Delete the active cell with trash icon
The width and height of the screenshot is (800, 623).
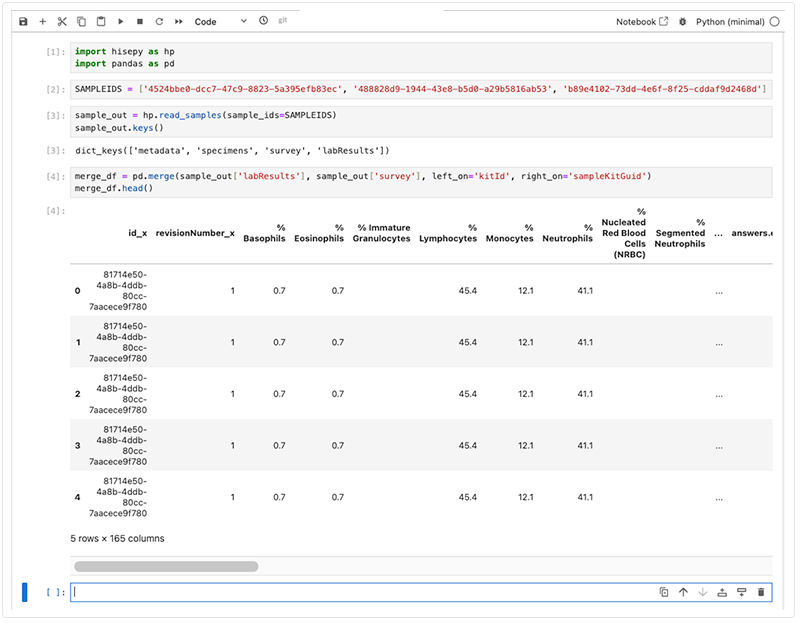[x=761, y=592]
